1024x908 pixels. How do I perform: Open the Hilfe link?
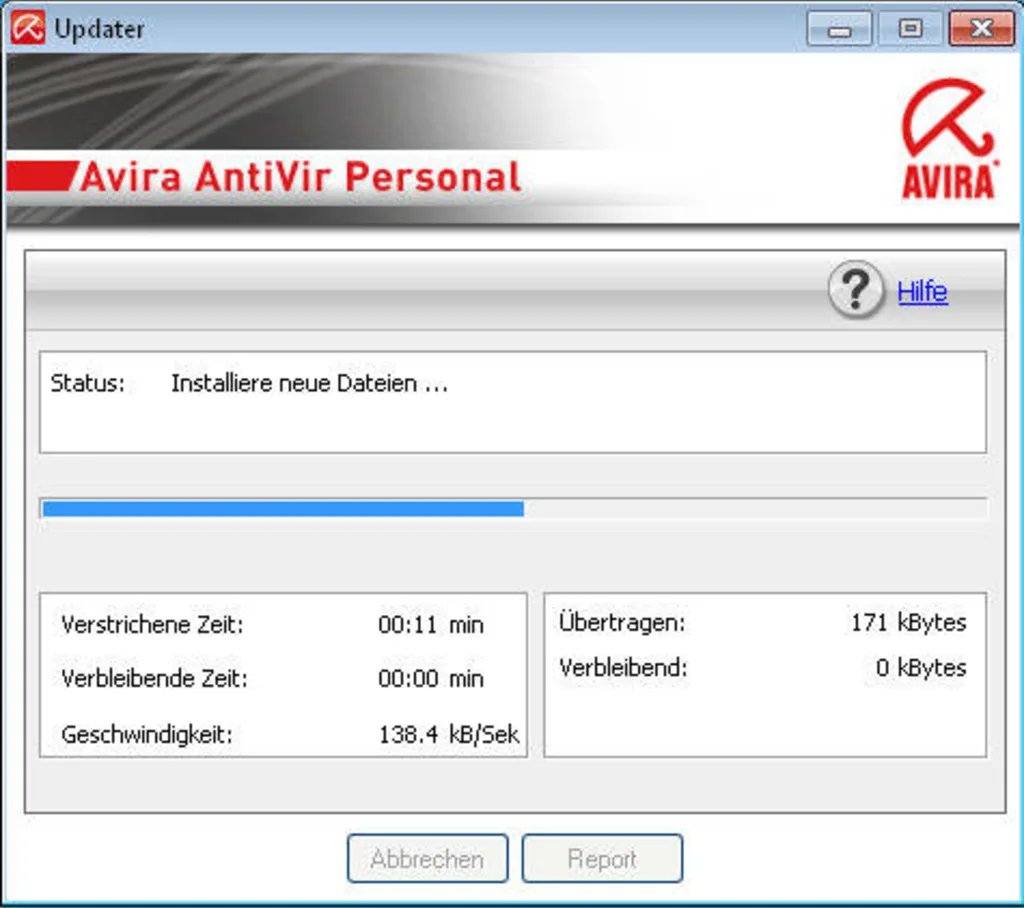(922, 292)
